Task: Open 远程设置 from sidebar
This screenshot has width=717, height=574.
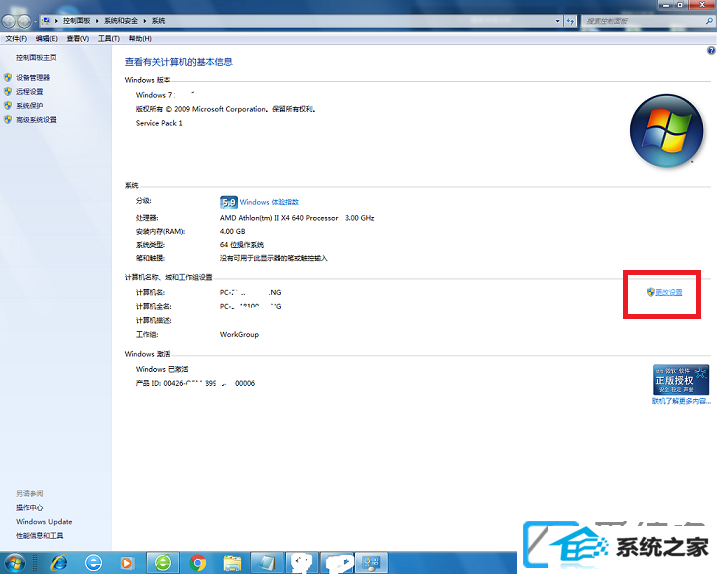Action: pos(30,92)
